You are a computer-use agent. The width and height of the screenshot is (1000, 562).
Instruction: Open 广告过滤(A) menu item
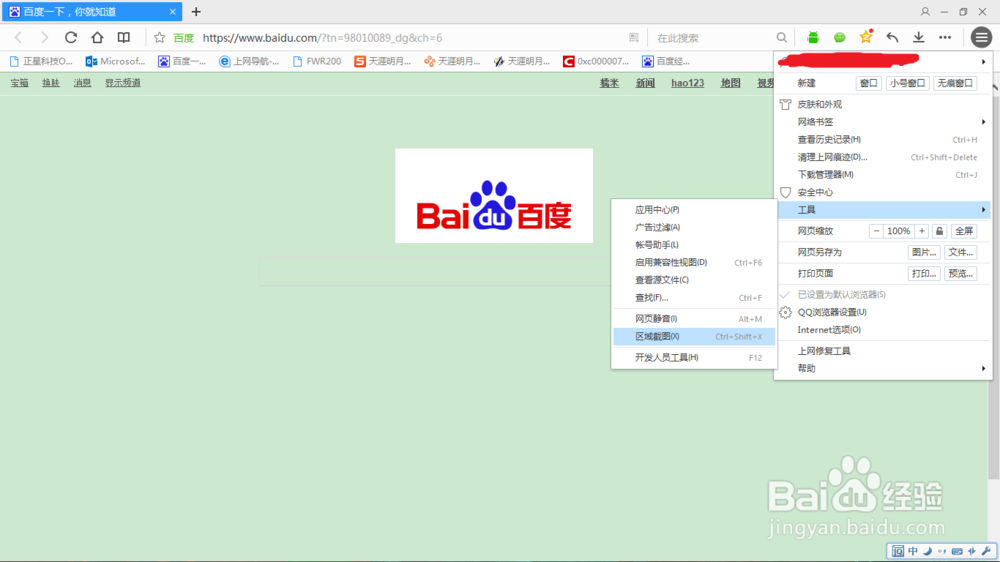(x=694, y=227)
